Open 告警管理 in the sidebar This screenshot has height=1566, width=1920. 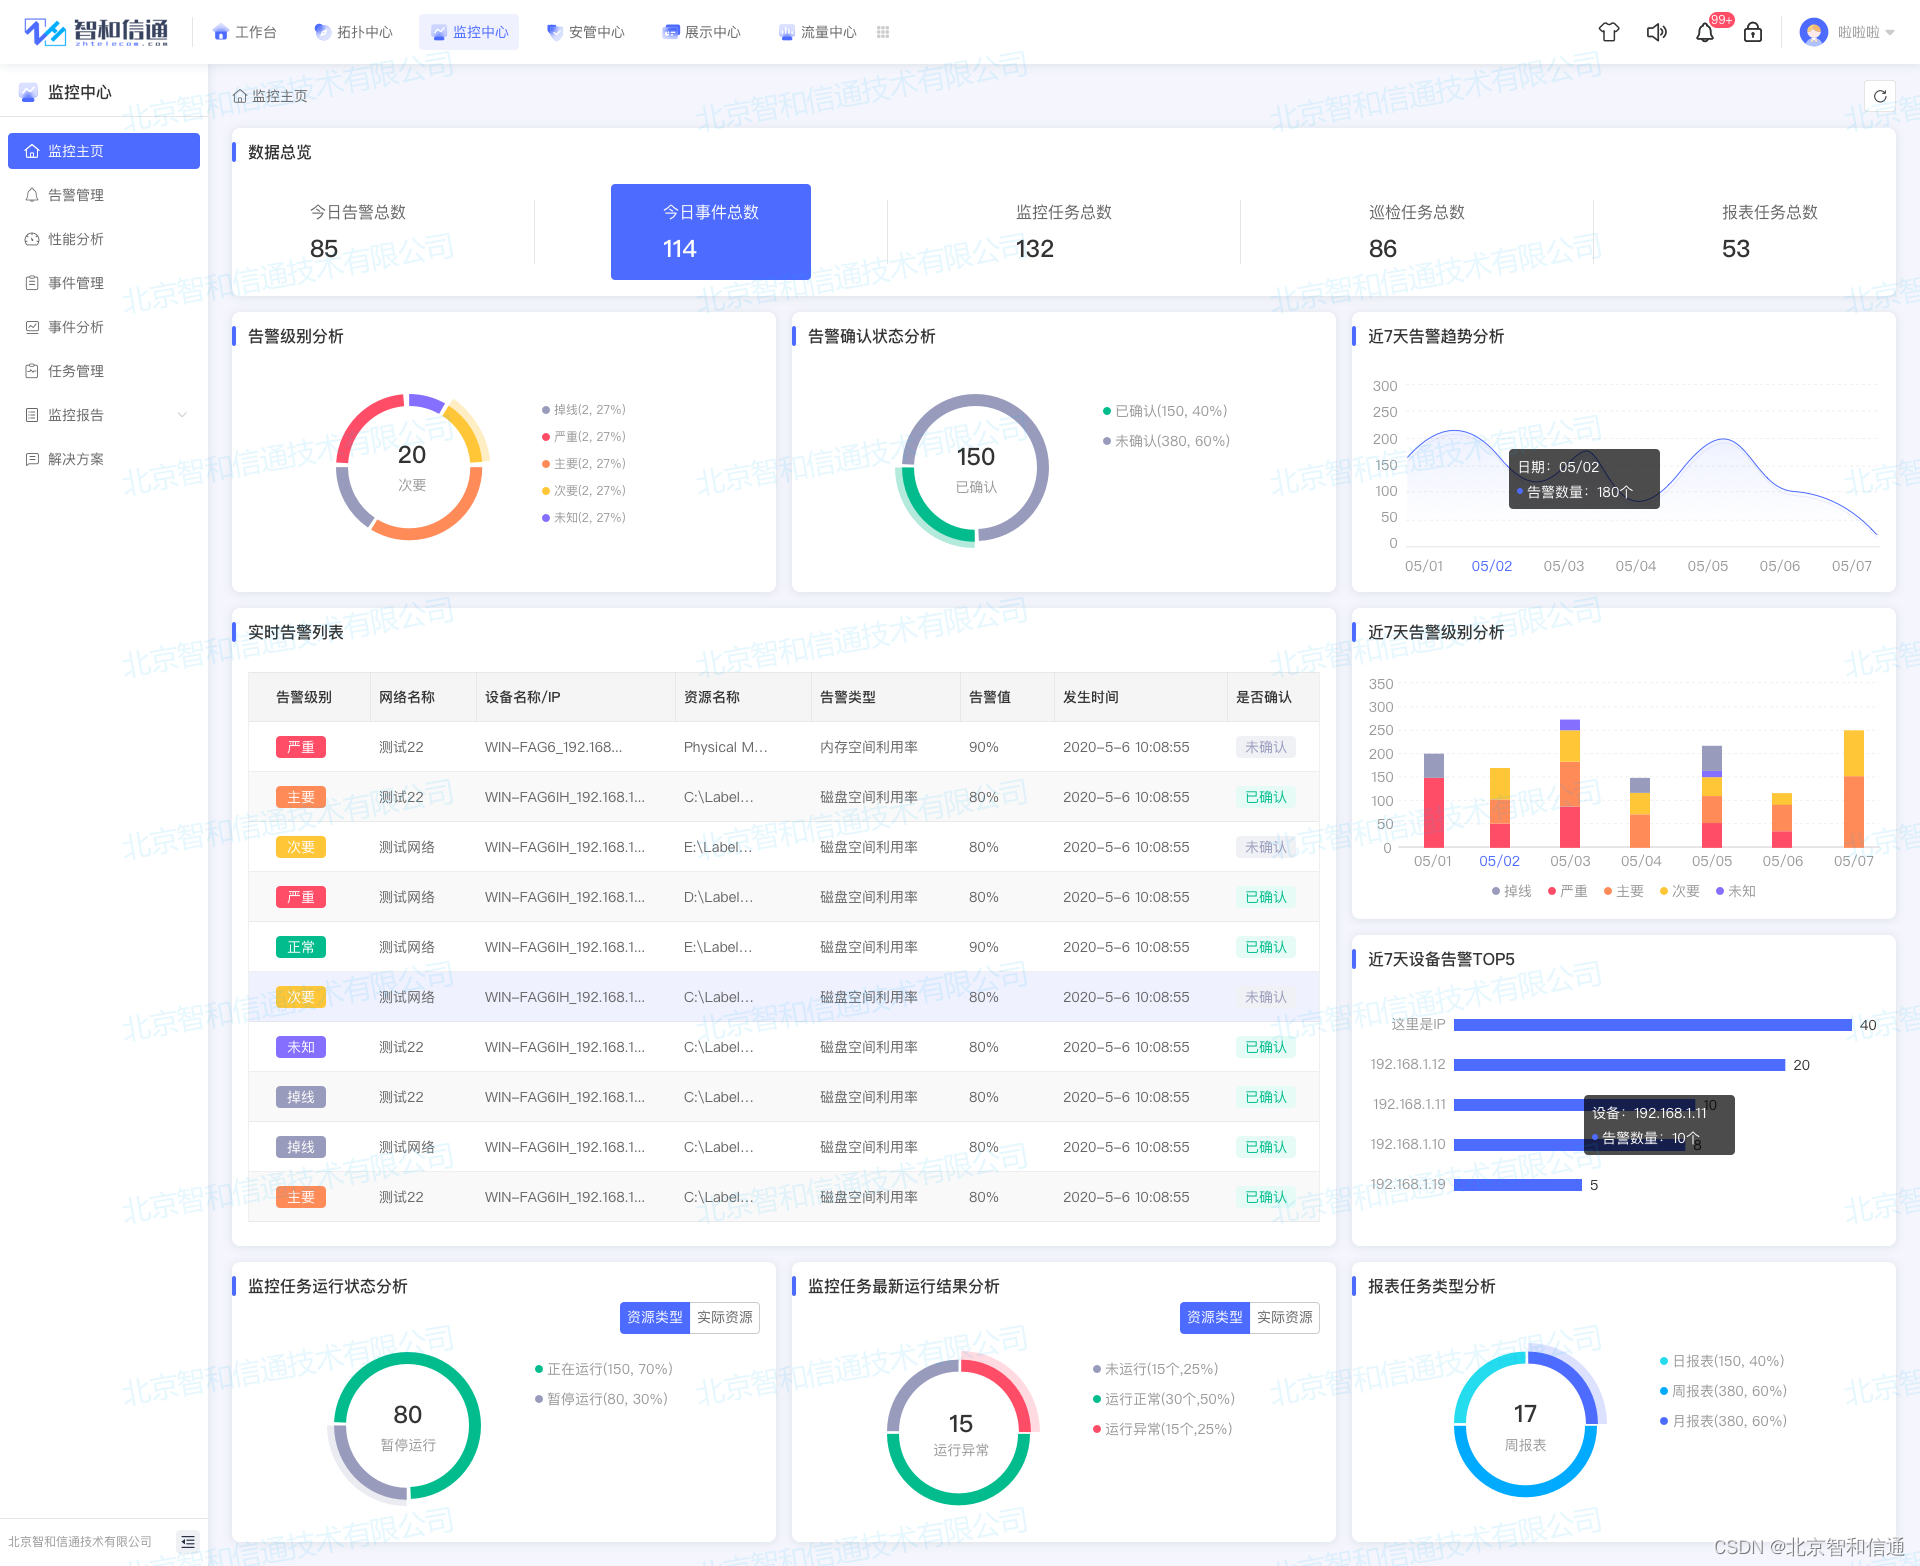pyautogui.click(x=76, y=195)
